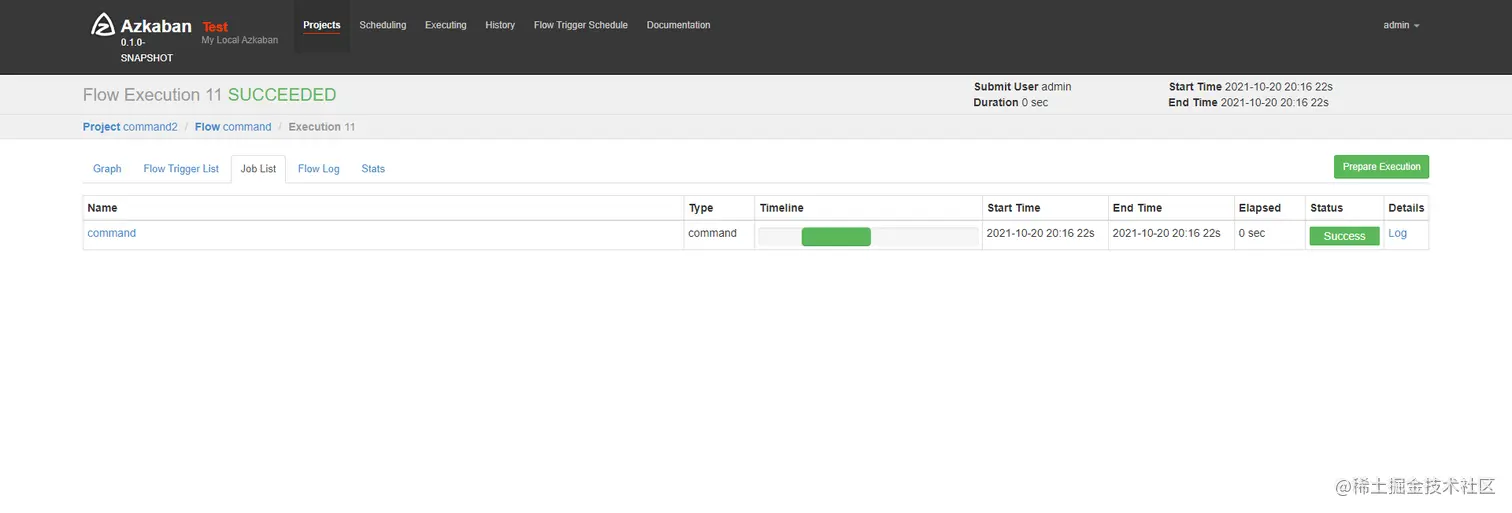Click the Success status badge
1512x513 pixels.
(1344, 236)
